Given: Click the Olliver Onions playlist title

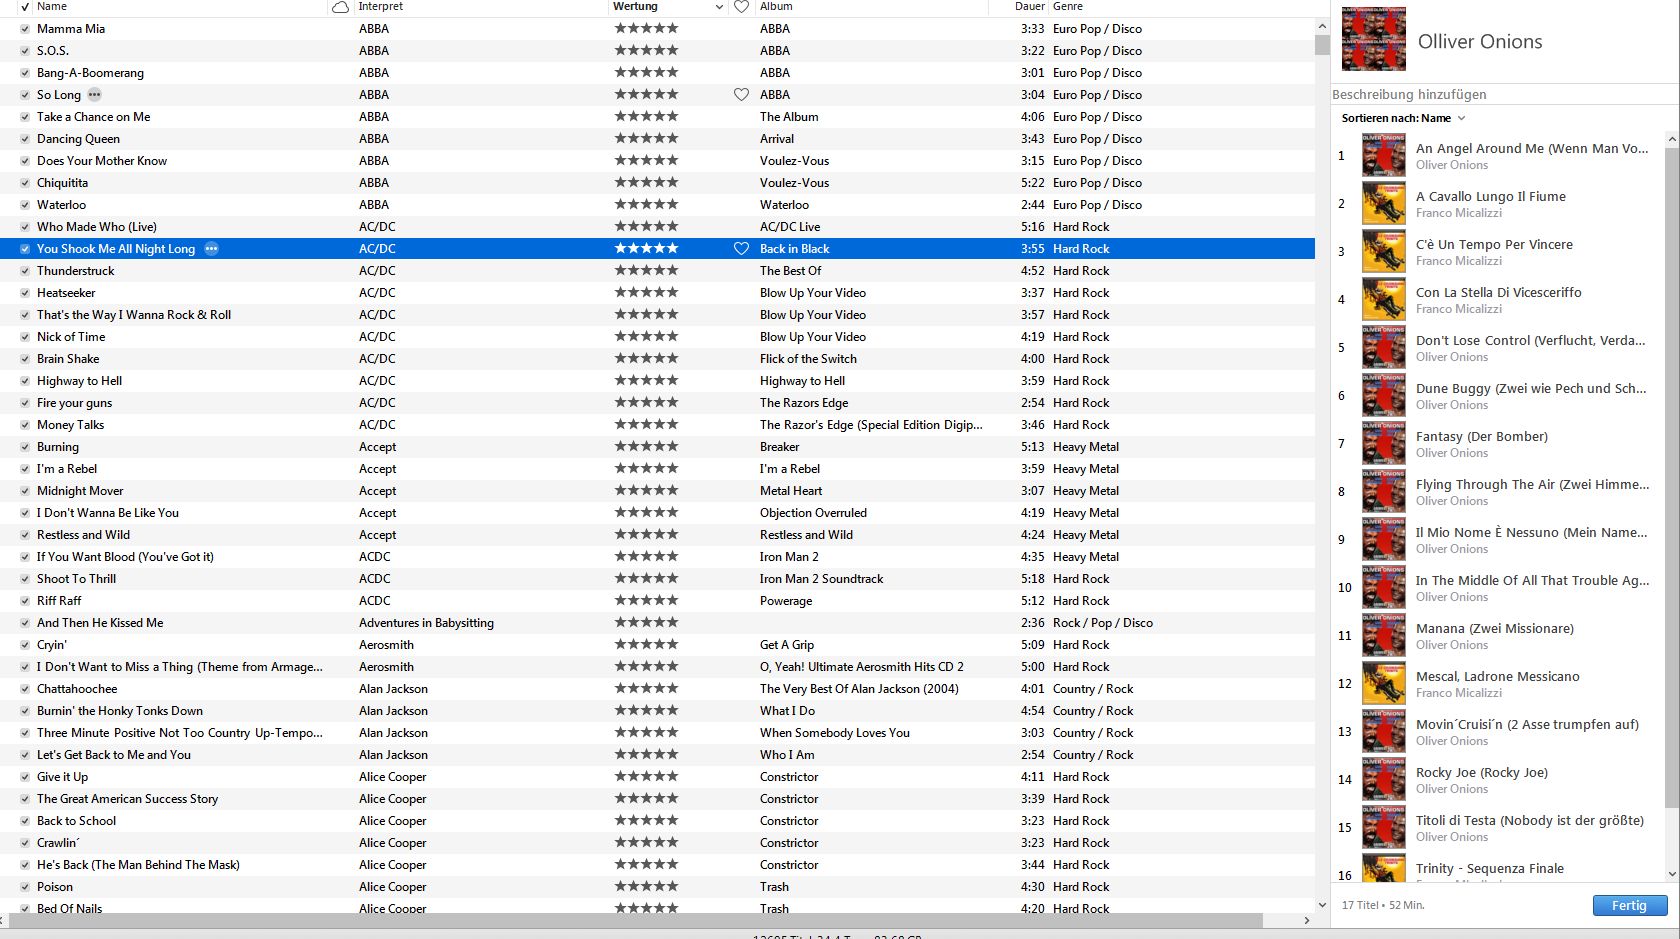Looking at the screenshot, I should click(x=1480, y=41).
